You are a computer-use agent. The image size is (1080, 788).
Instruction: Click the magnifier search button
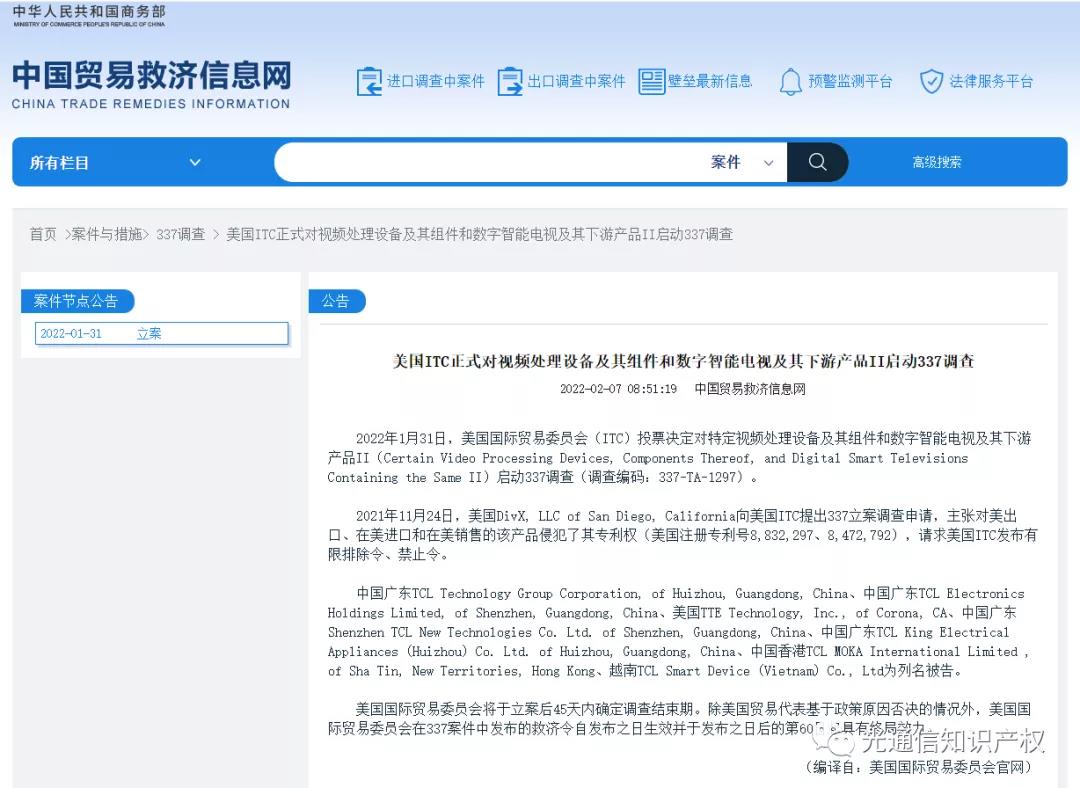click(x=818, y=163)
